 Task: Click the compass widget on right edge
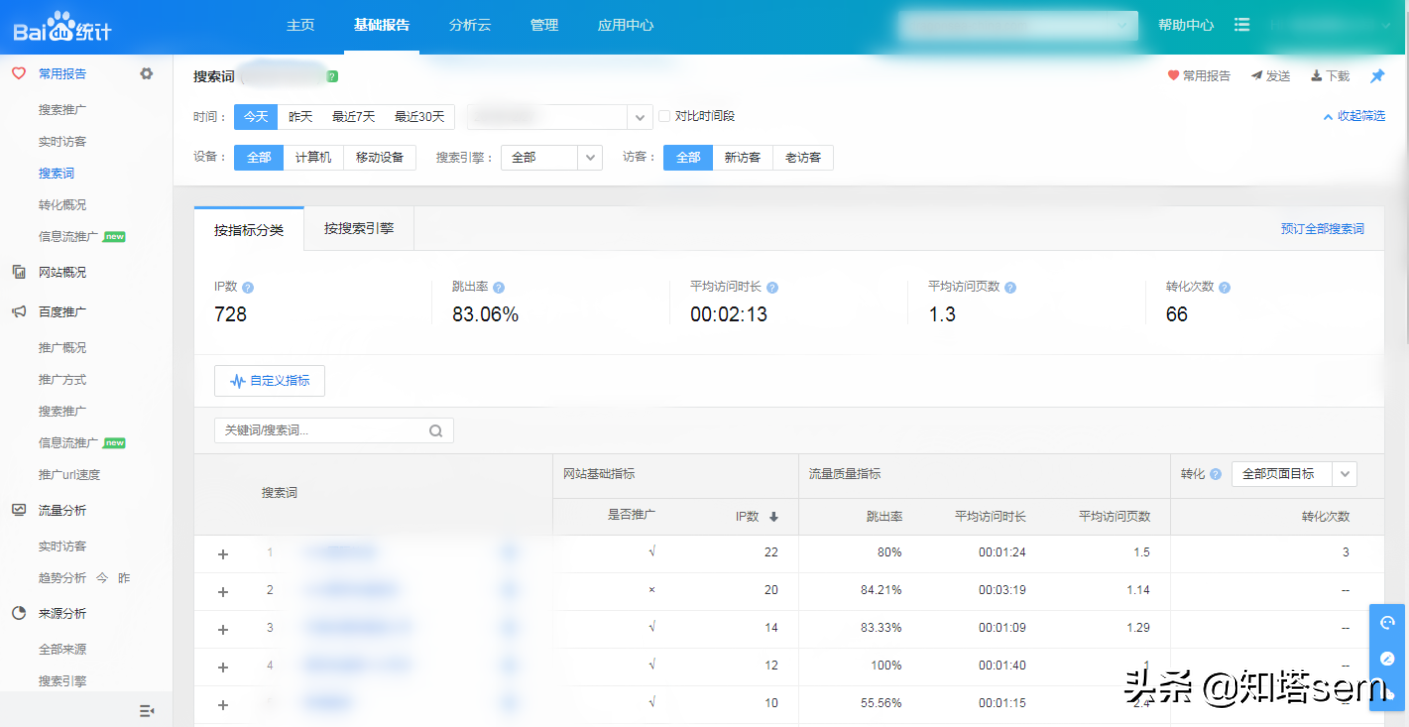[1387, 658]
